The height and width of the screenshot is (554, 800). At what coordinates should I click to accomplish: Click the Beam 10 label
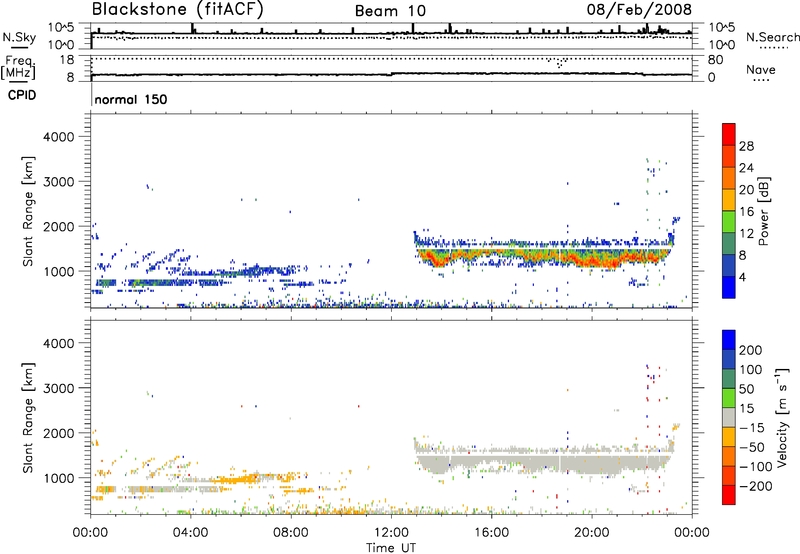390,11
